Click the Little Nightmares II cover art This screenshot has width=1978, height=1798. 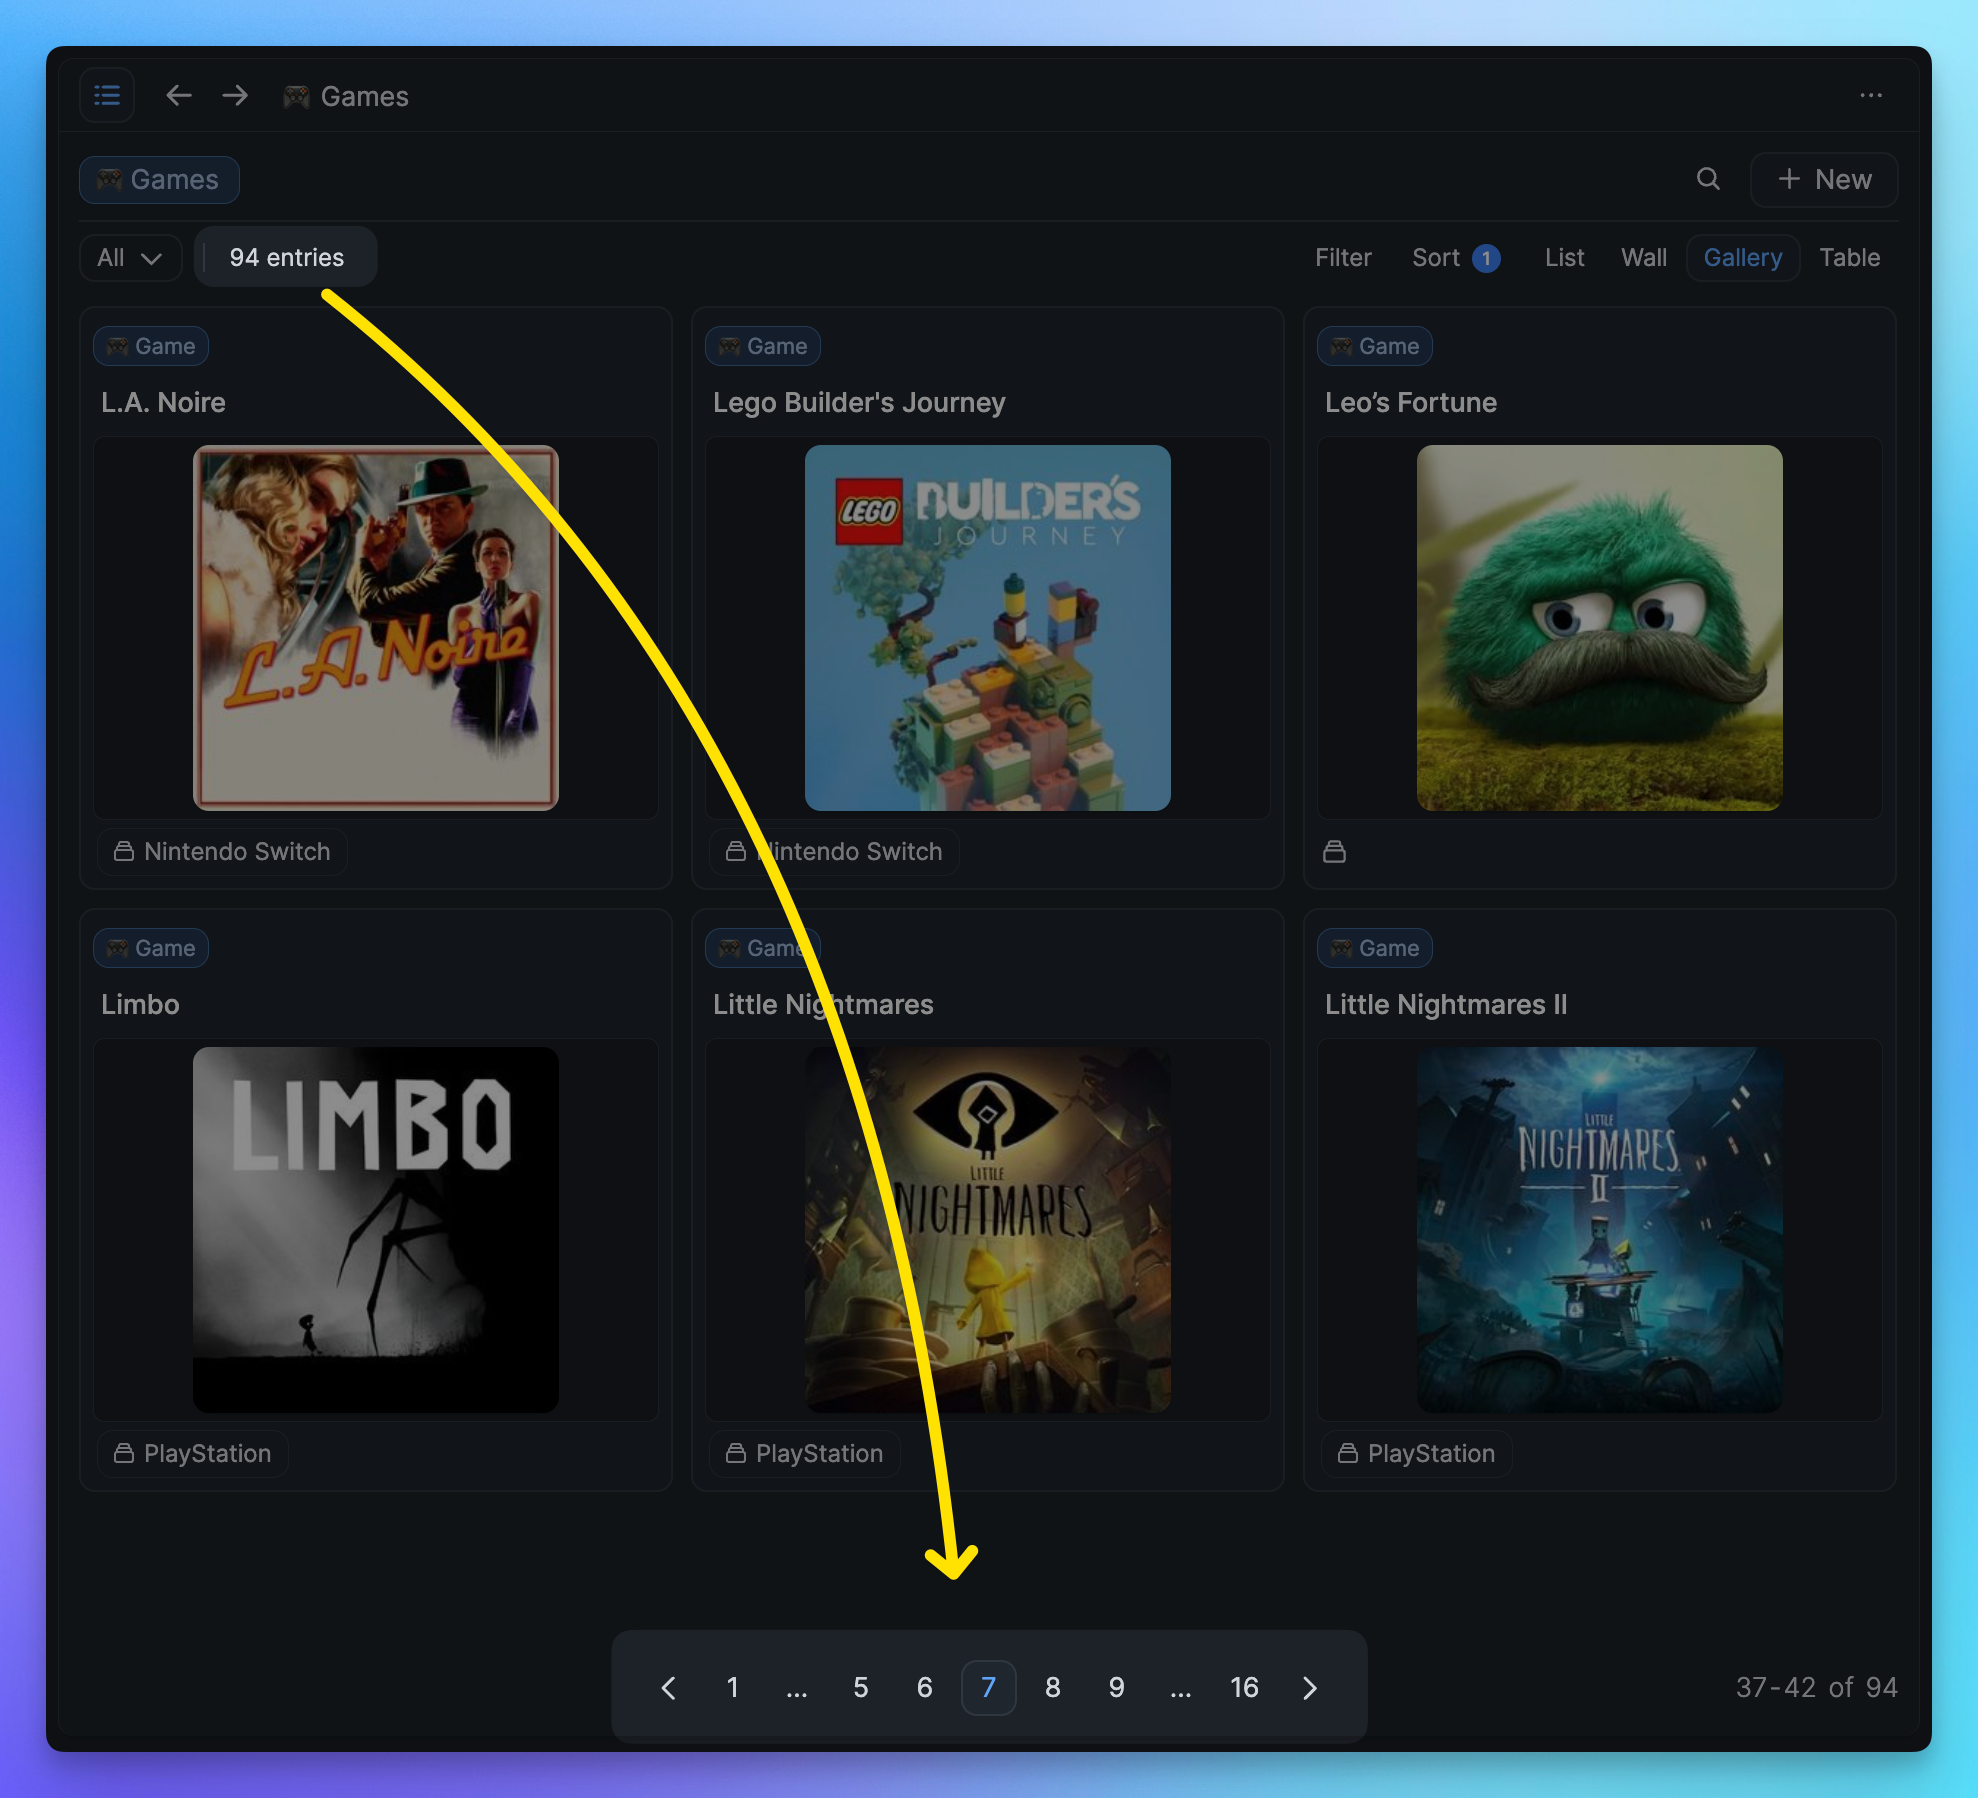click(1600, 1230)
